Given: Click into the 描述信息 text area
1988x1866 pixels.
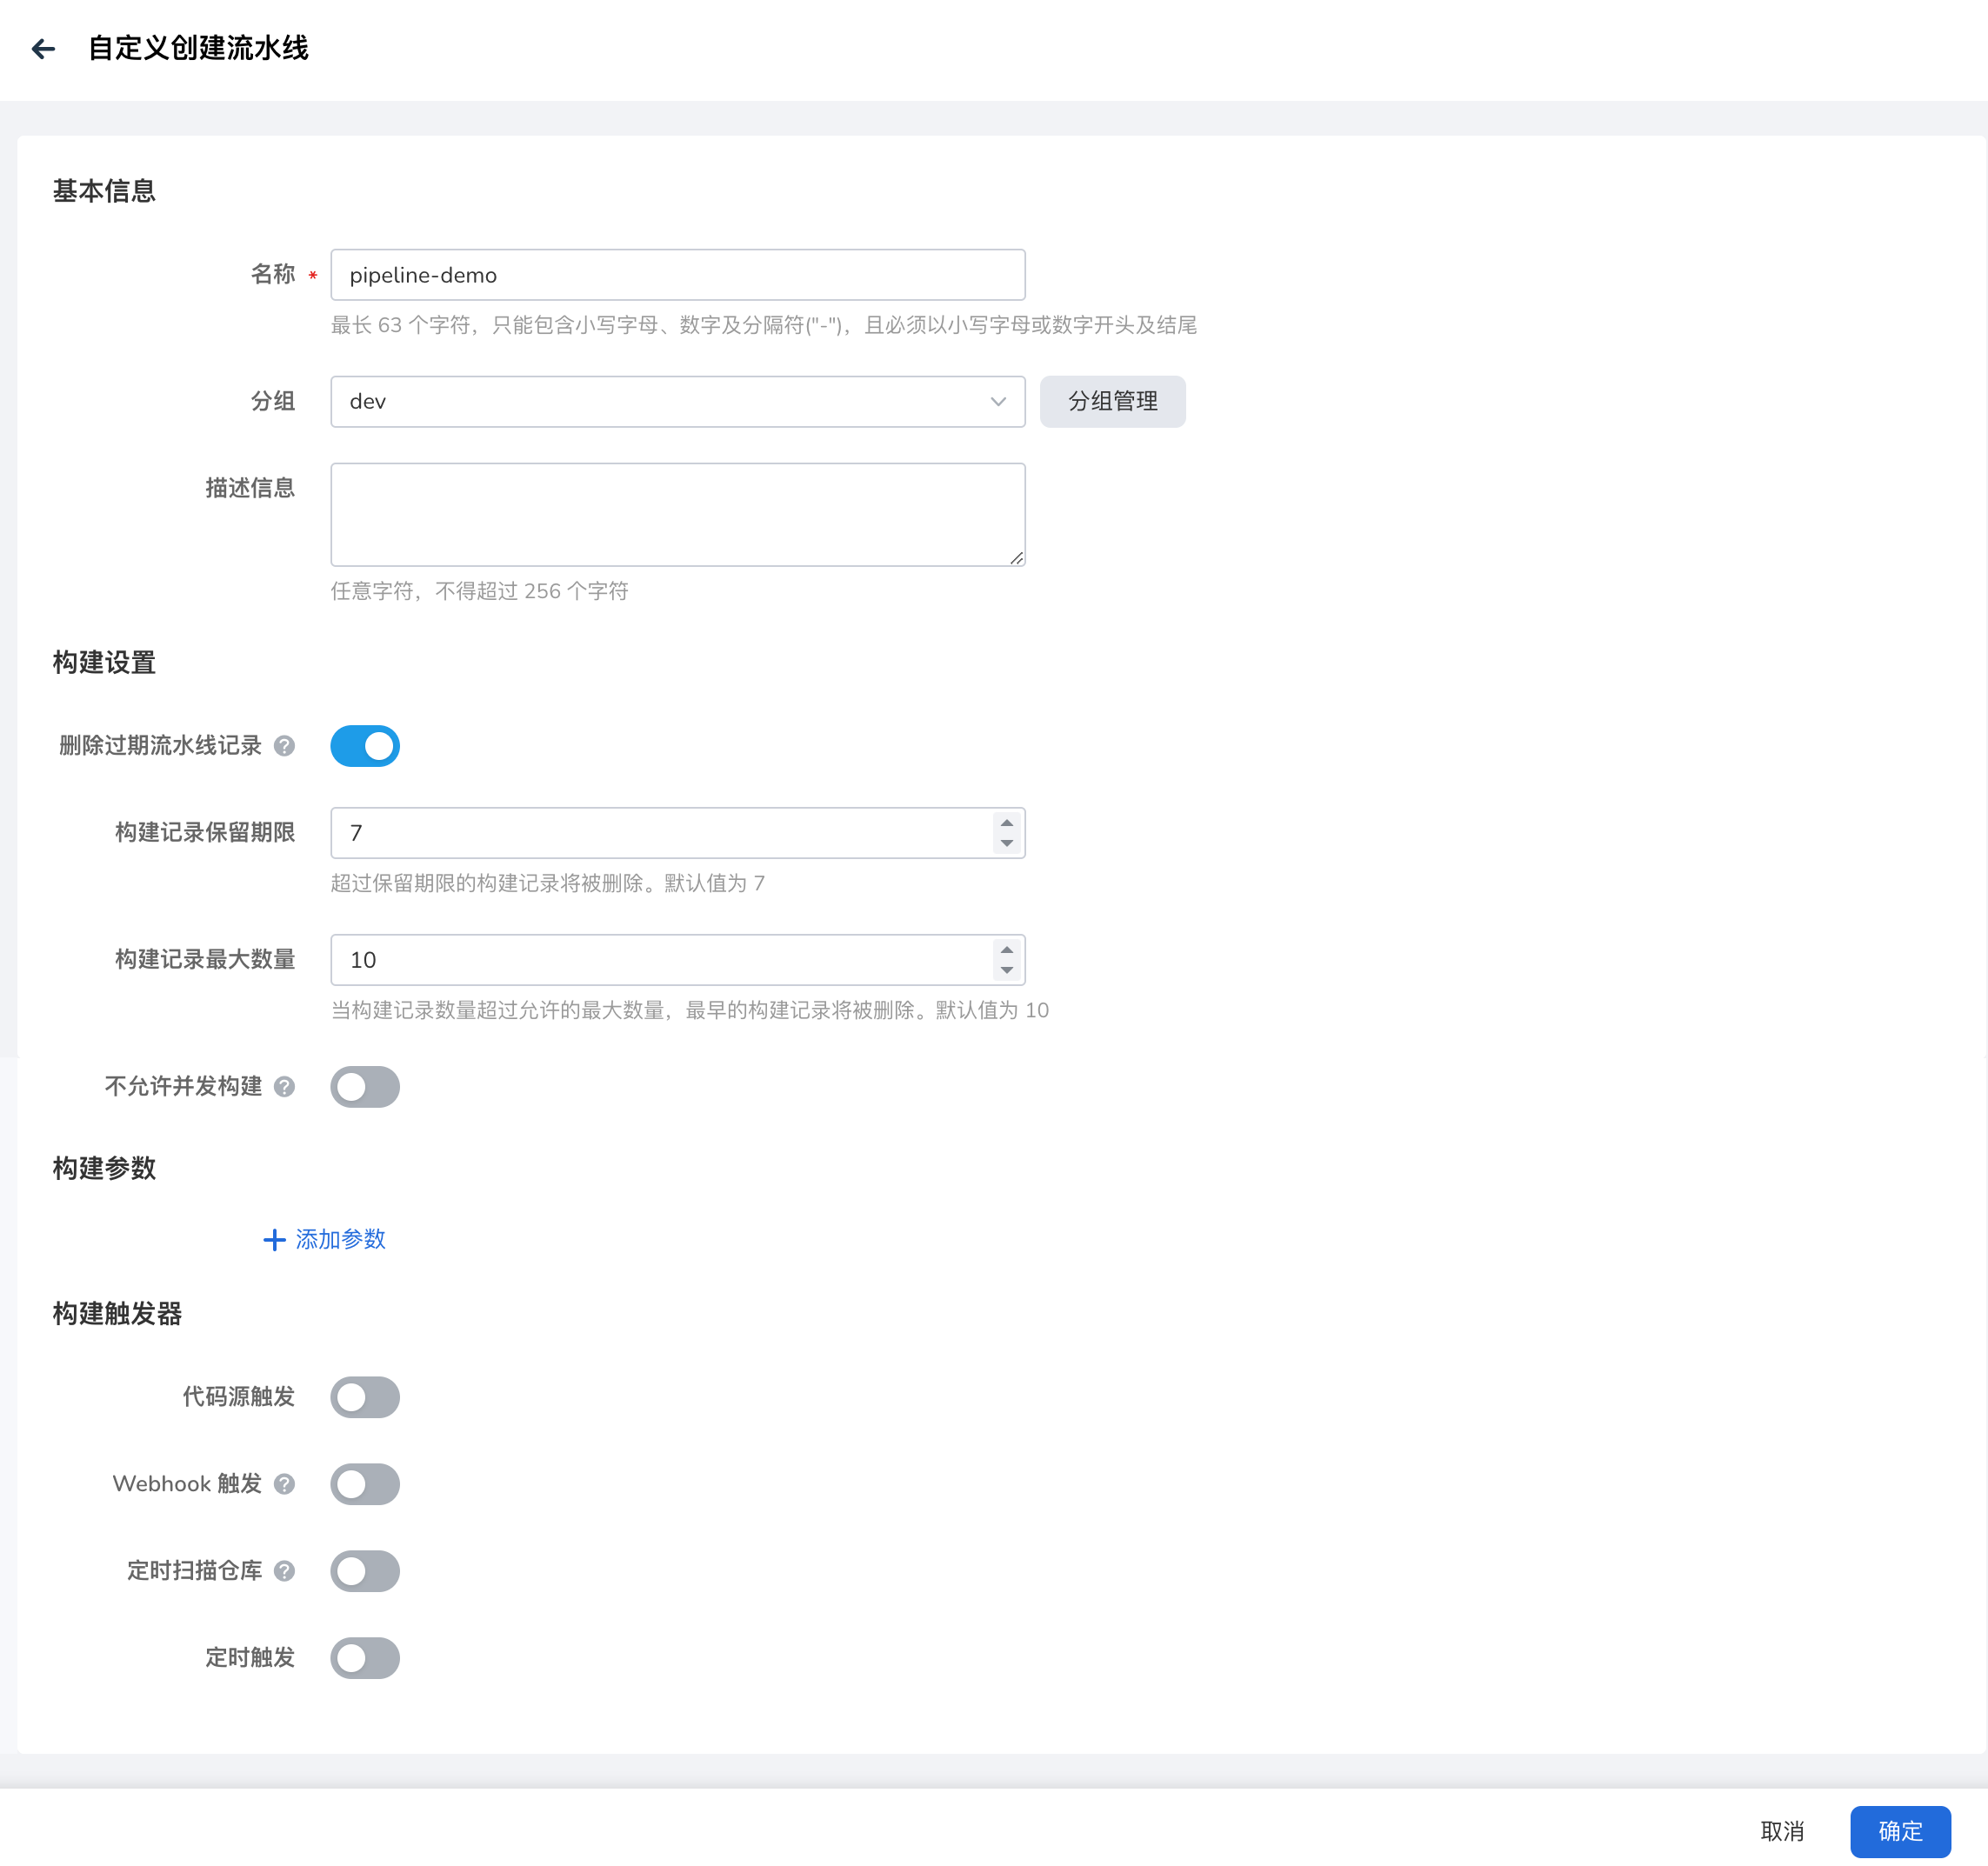Looking at the screenshot, I should click(677, 514).
